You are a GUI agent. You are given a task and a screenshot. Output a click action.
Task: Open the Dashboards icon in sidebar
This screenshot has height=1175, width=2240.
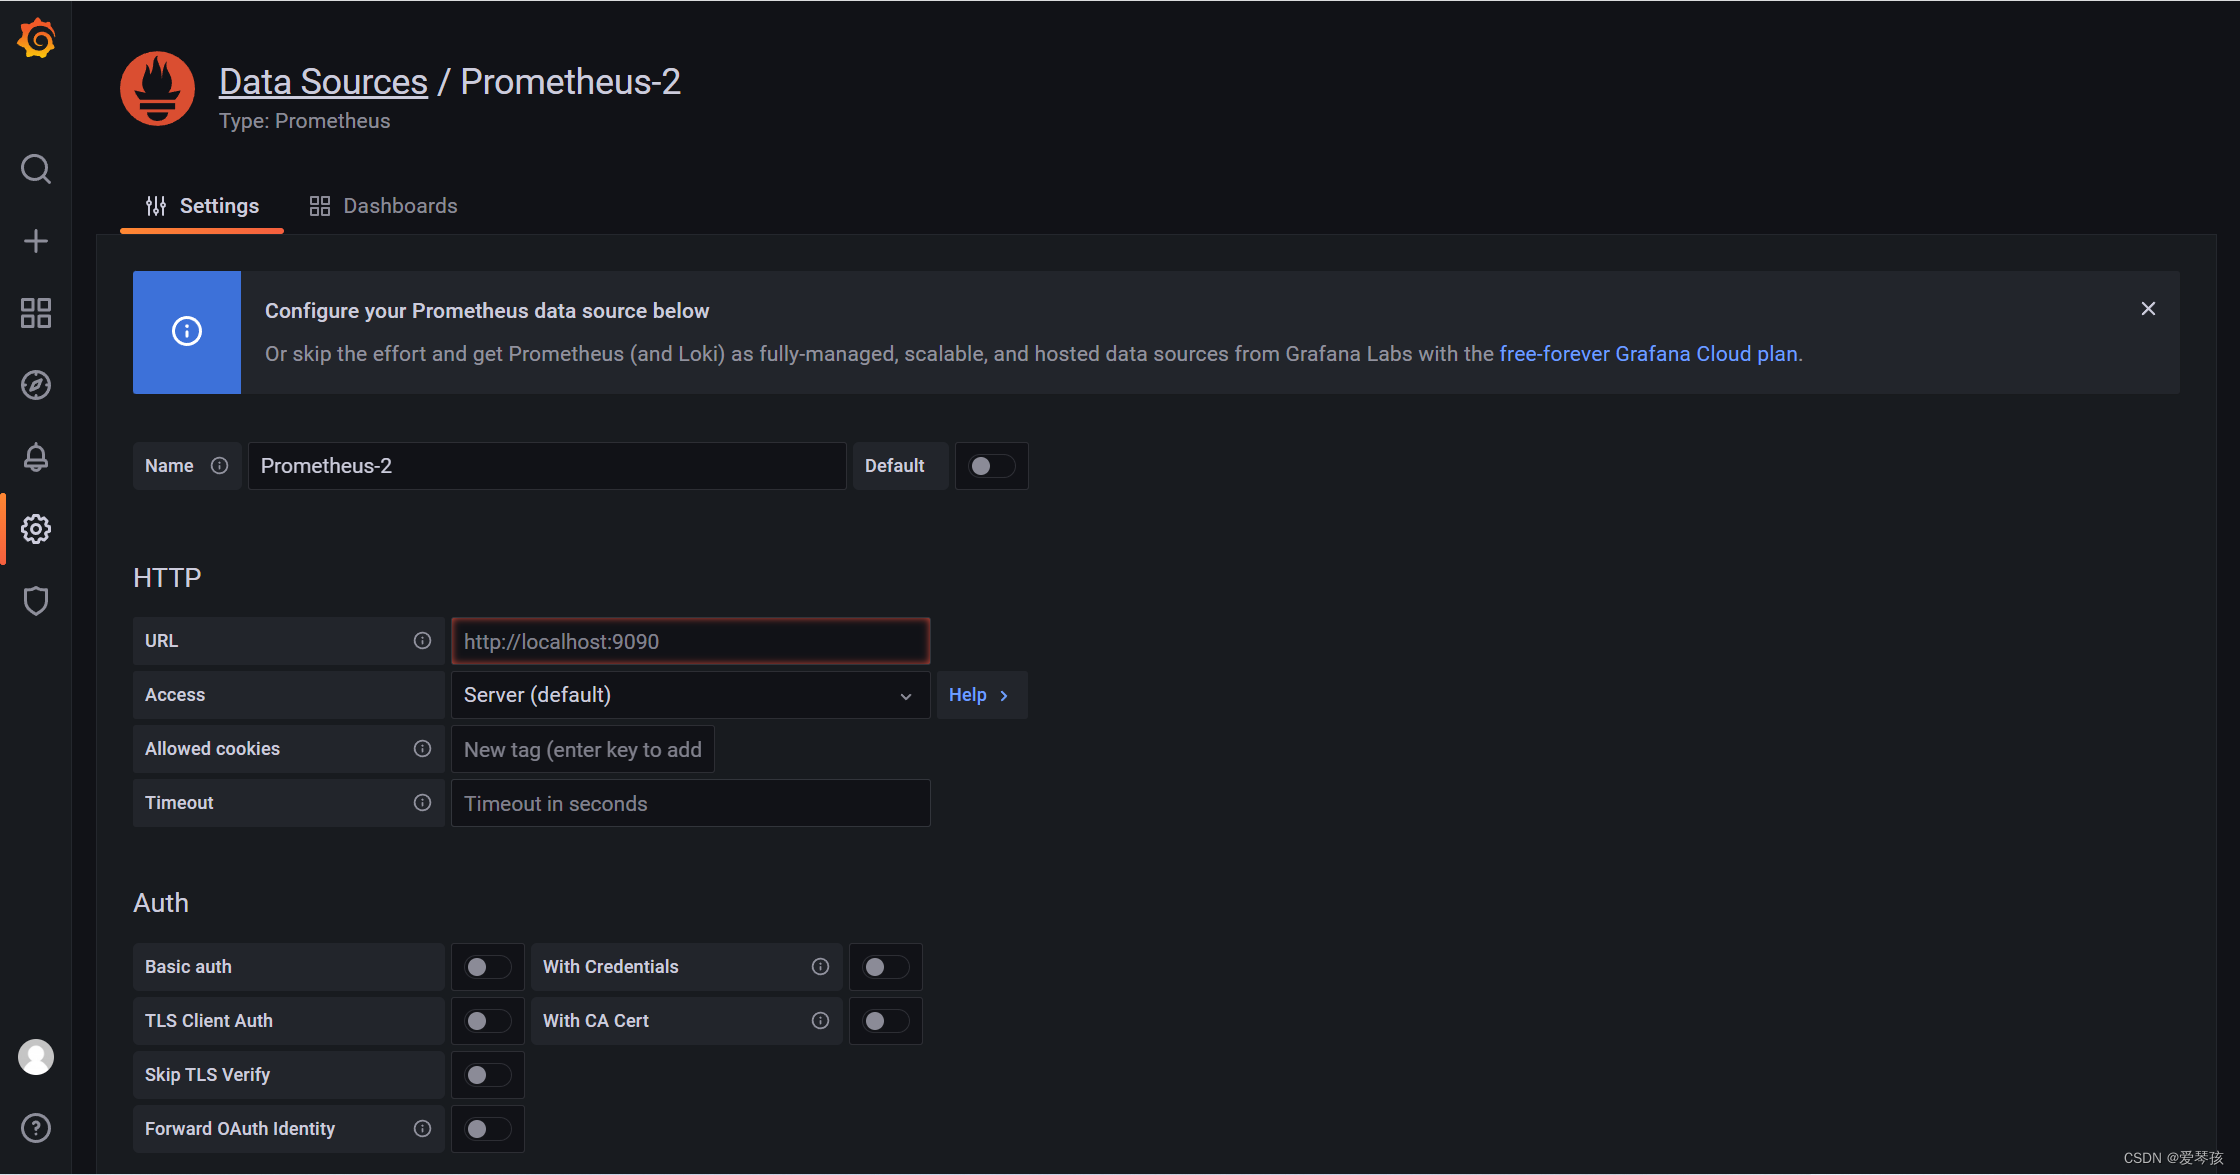pyautogui.click(x=36, y=313)
